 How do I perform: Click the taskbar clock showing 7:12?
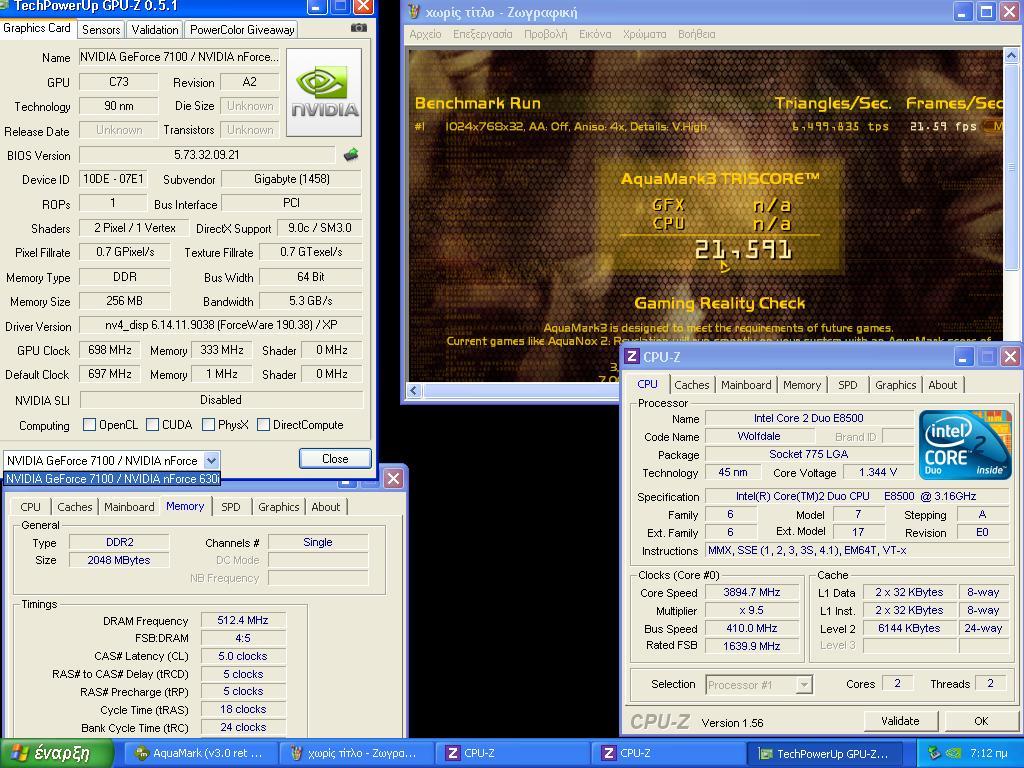[x=988, y=753]
